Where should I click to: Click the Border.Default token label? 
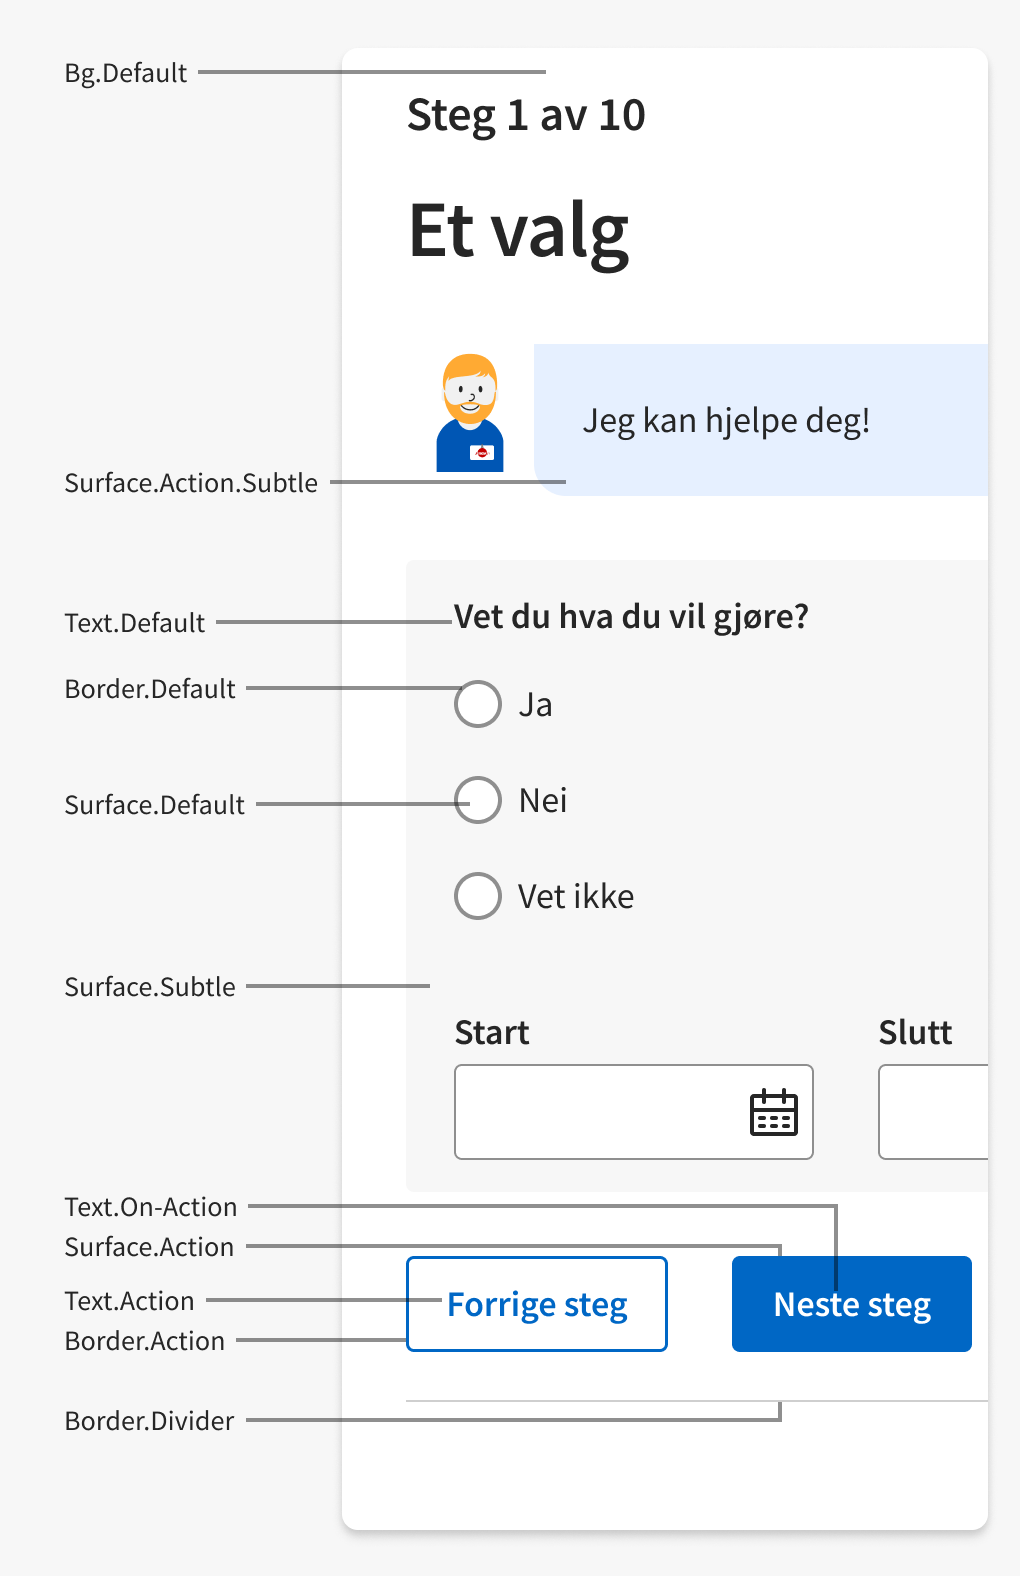click(x=150, y=688)
